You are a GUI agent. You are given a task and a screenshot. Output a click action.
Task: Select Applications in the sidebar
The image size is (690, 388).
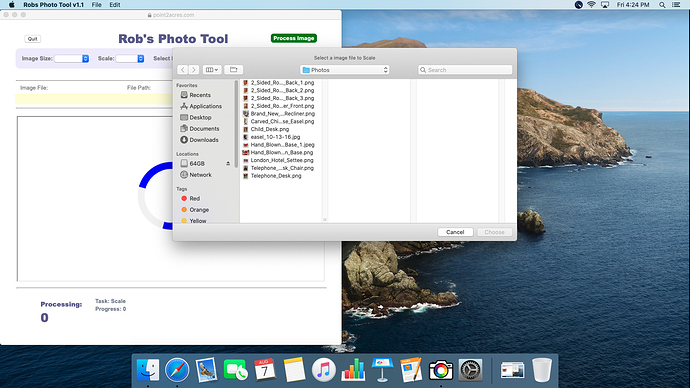[201, 106]
